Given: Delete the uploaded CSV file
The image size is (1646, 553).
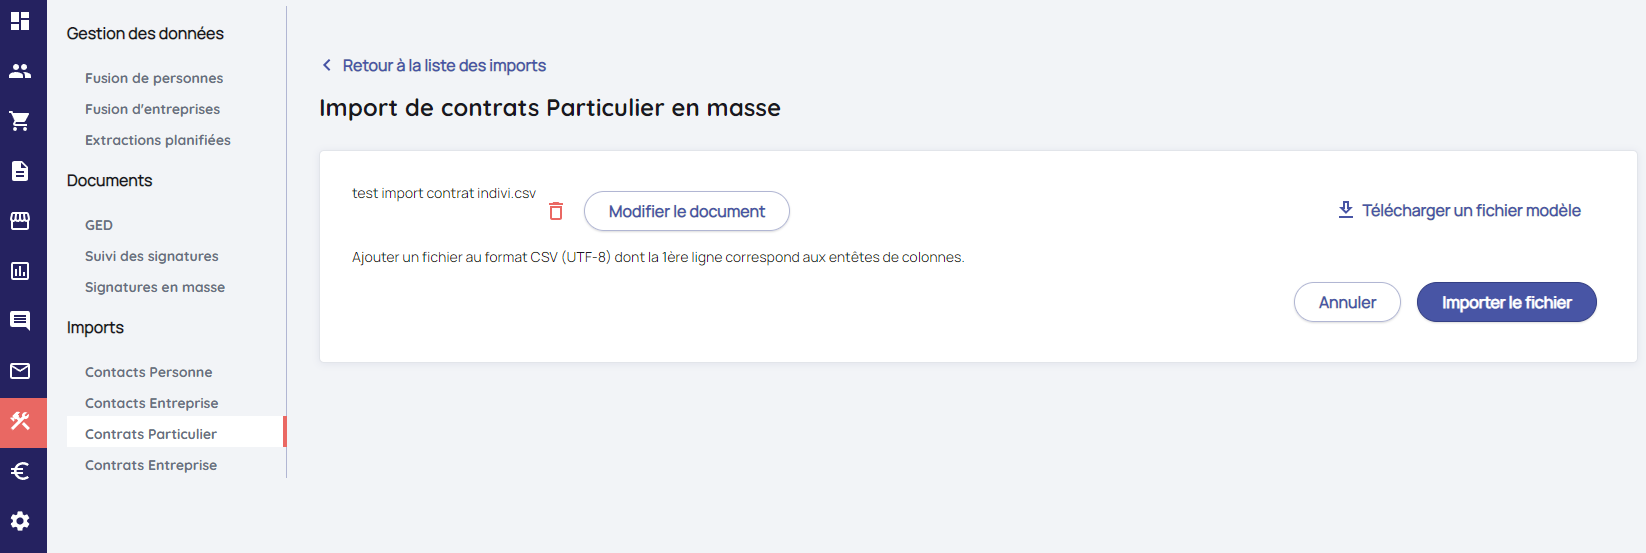Looking at the screenshot, I should (556, 211).
